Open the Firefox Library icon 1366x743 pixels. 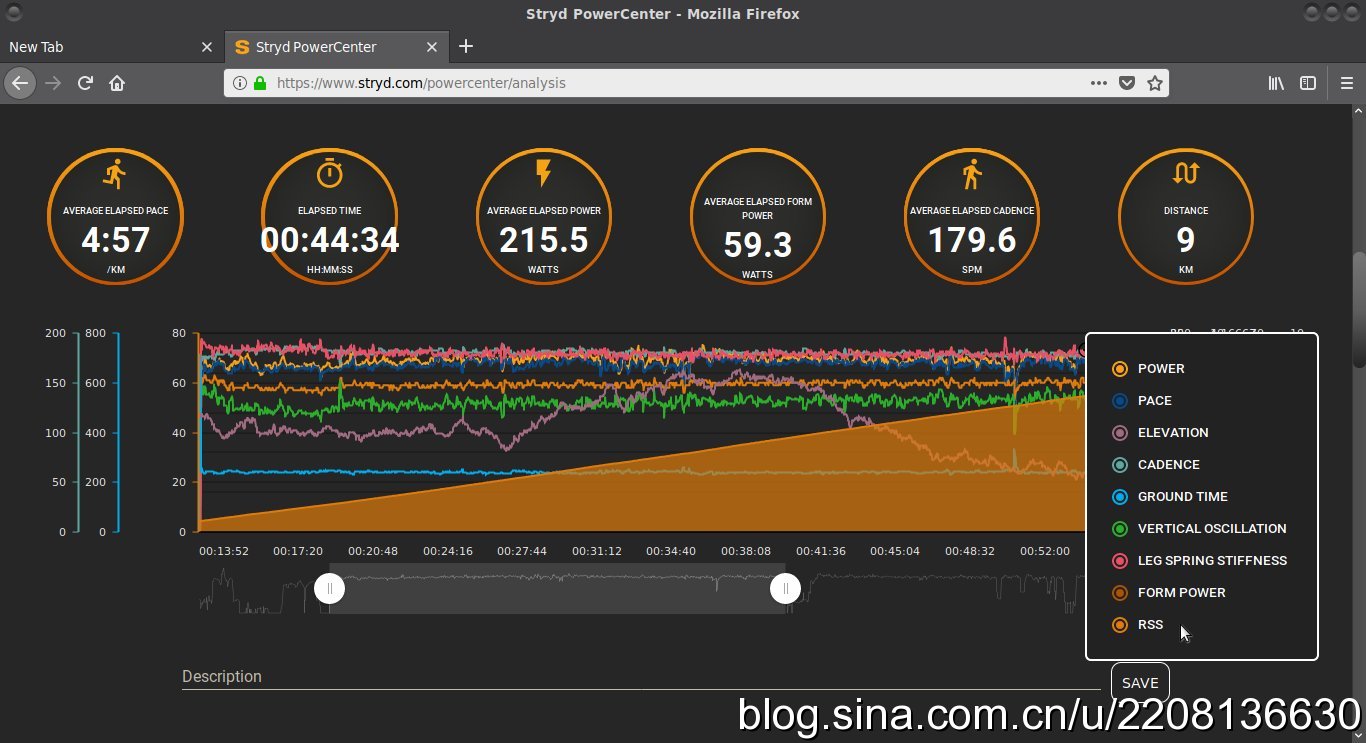tap(1276, 83)
